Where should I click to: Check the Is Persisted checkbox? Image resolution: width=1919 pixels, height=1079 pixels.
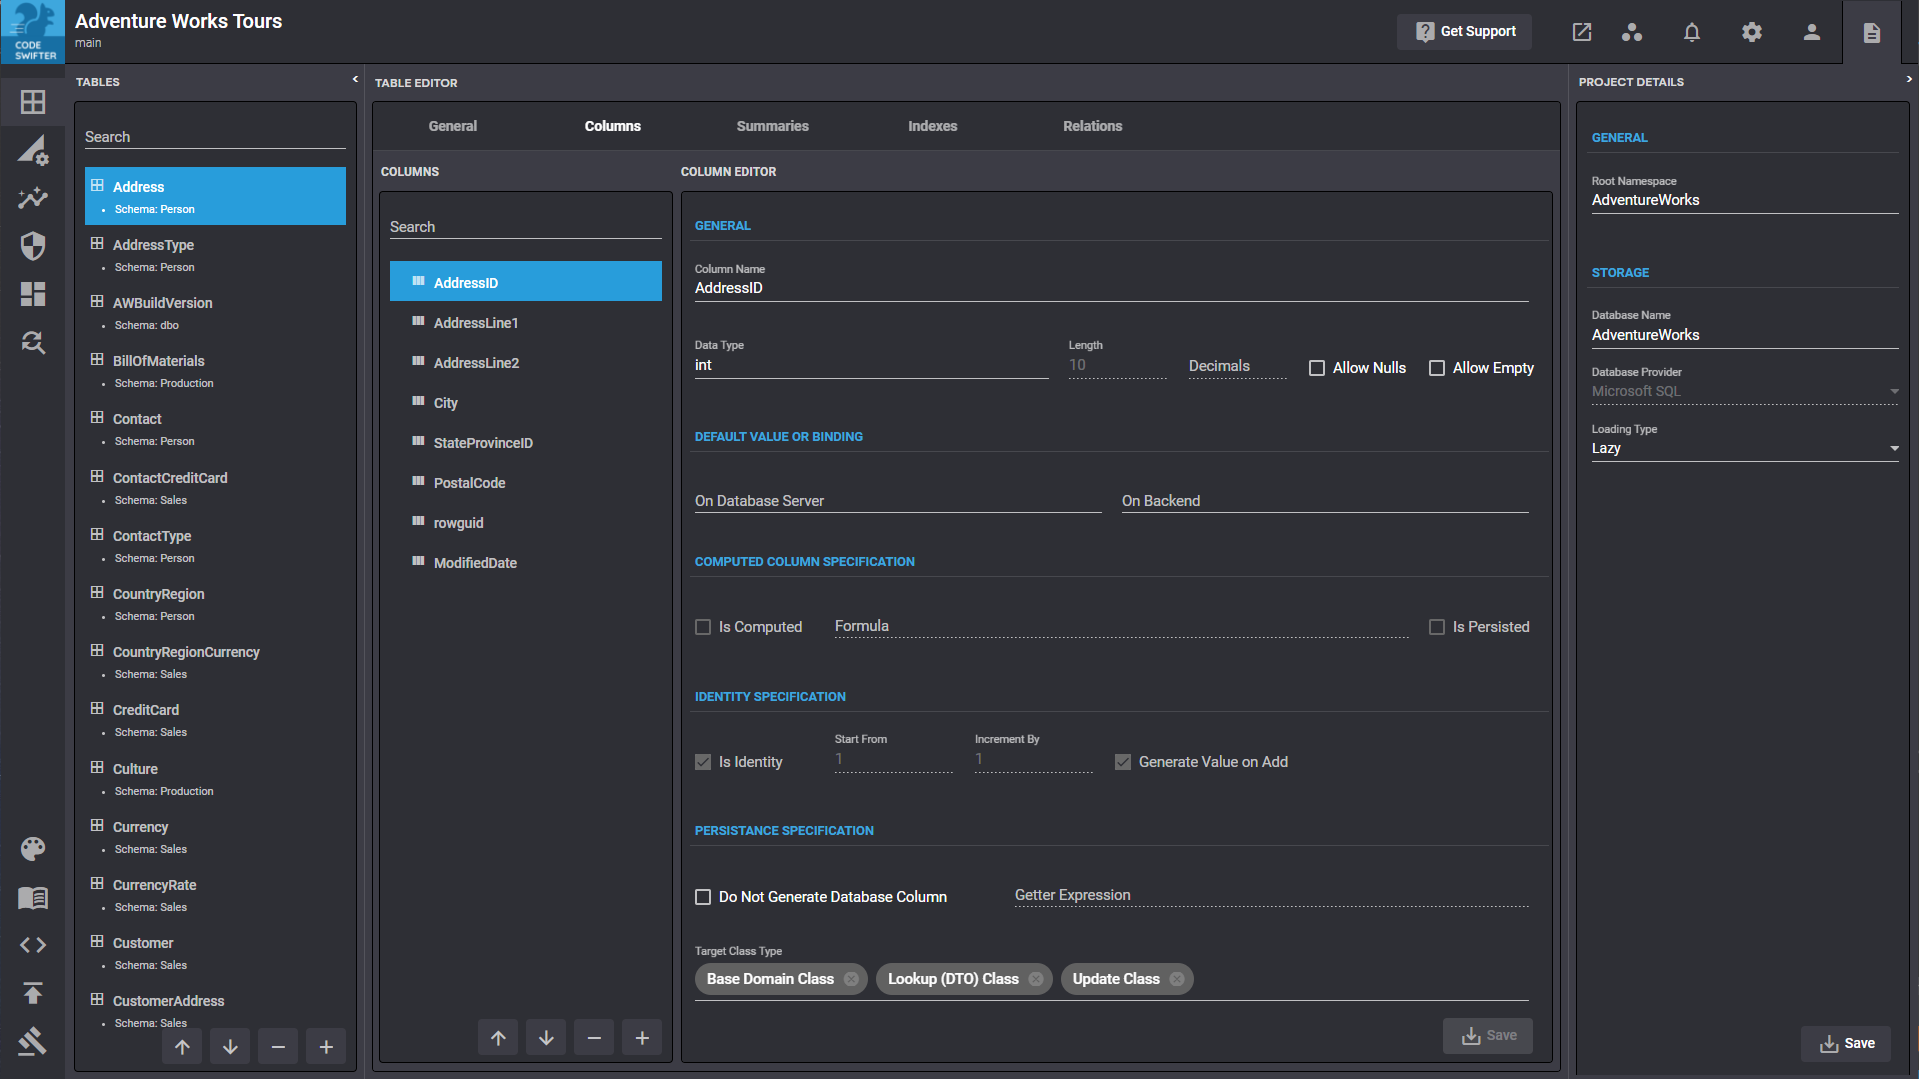point(1437,626)
